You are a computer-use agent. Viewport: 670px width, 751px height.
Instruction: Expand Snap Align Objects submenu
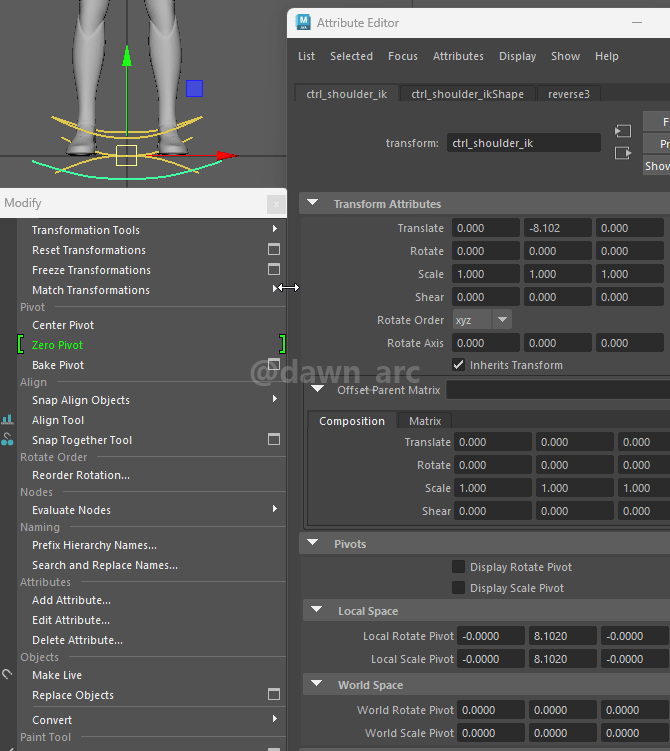click(x=275, y=399)
